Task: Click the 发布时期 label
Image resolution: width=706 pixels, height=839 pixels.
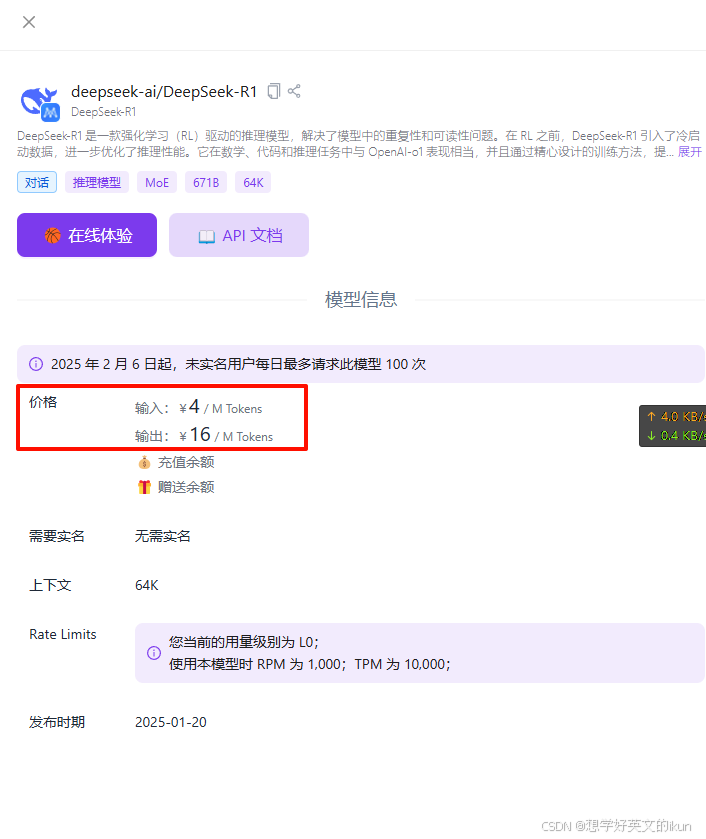Action: [x=57, y=722]
